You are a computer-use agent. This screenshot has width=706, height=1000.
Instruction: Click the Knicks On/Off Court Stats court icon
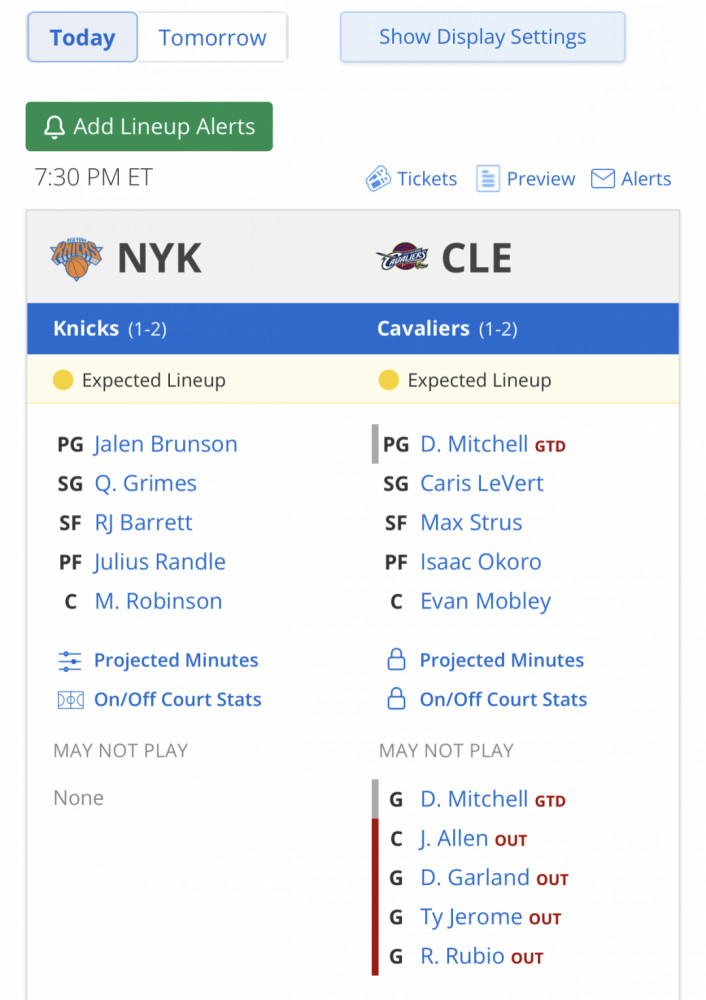[70, 700]
